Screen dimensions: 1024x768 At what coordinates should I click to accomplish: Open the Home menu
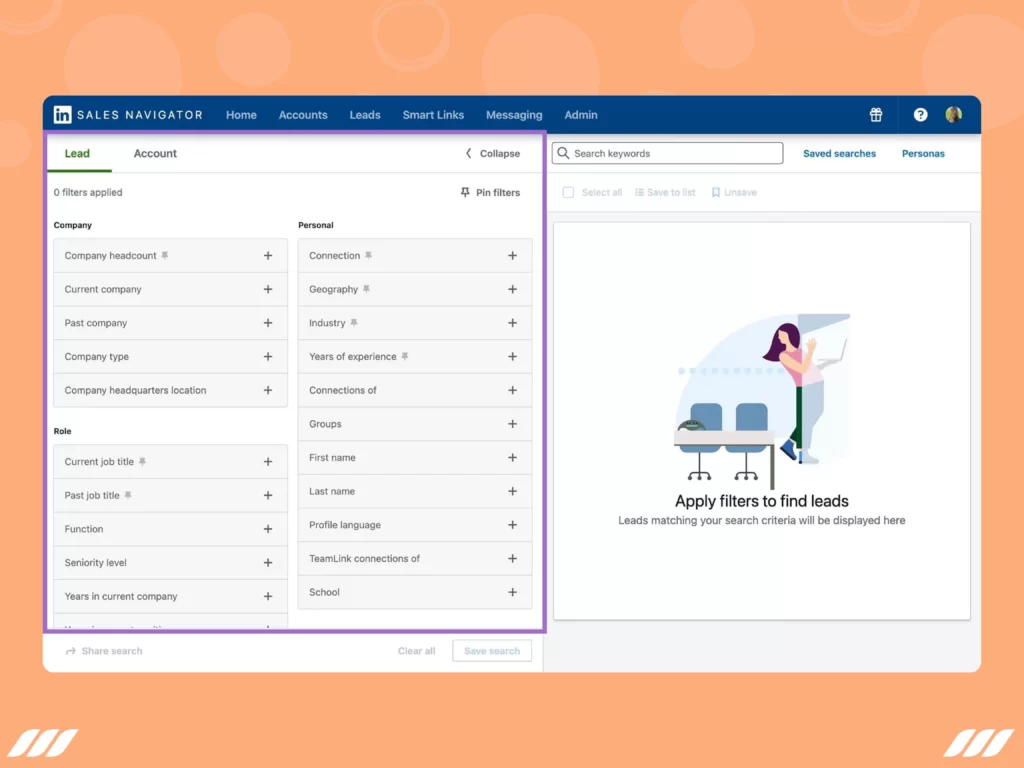241,115
